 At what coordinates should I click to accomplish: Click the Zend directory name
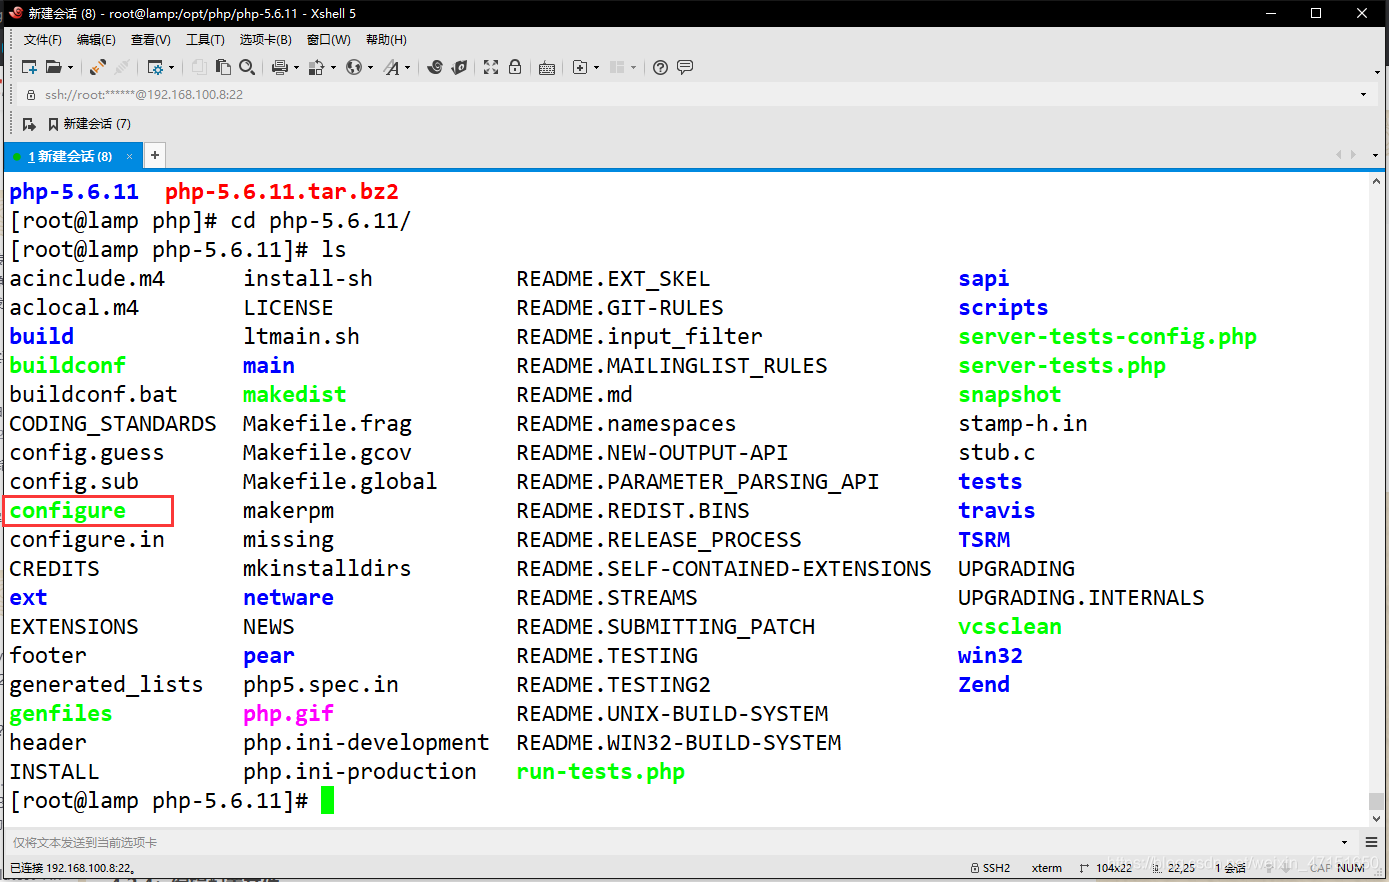click(x=984, y=685)
